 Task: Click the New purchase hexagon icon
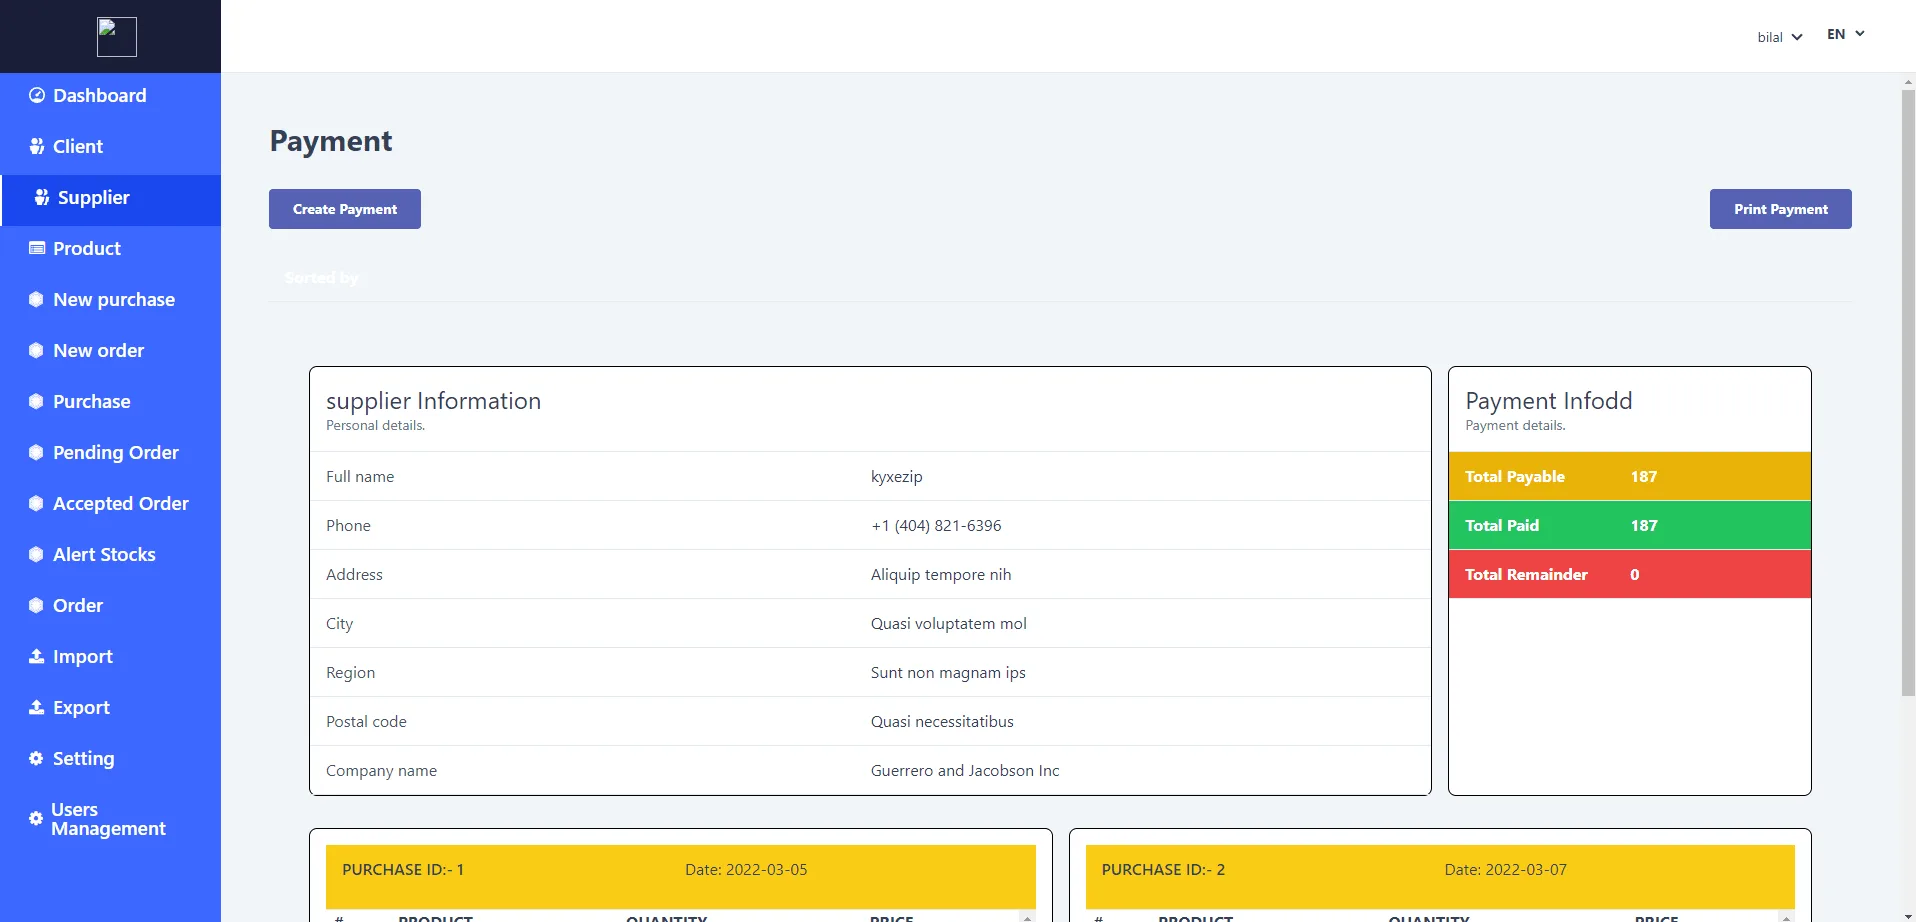pos(37,300)
